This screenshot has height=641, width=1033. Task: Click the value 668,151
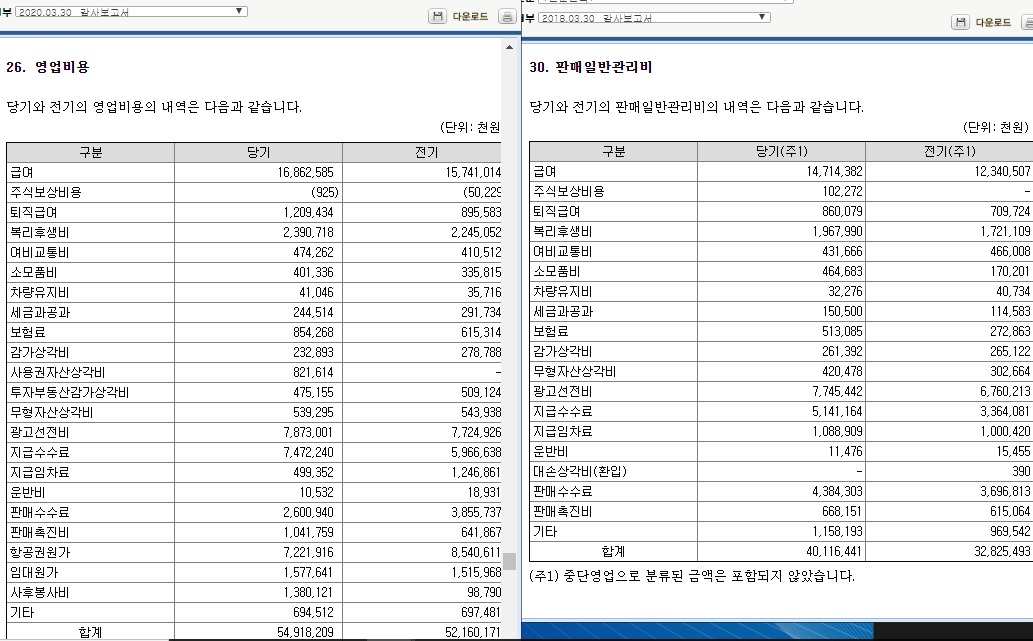(x=843, y=511)
